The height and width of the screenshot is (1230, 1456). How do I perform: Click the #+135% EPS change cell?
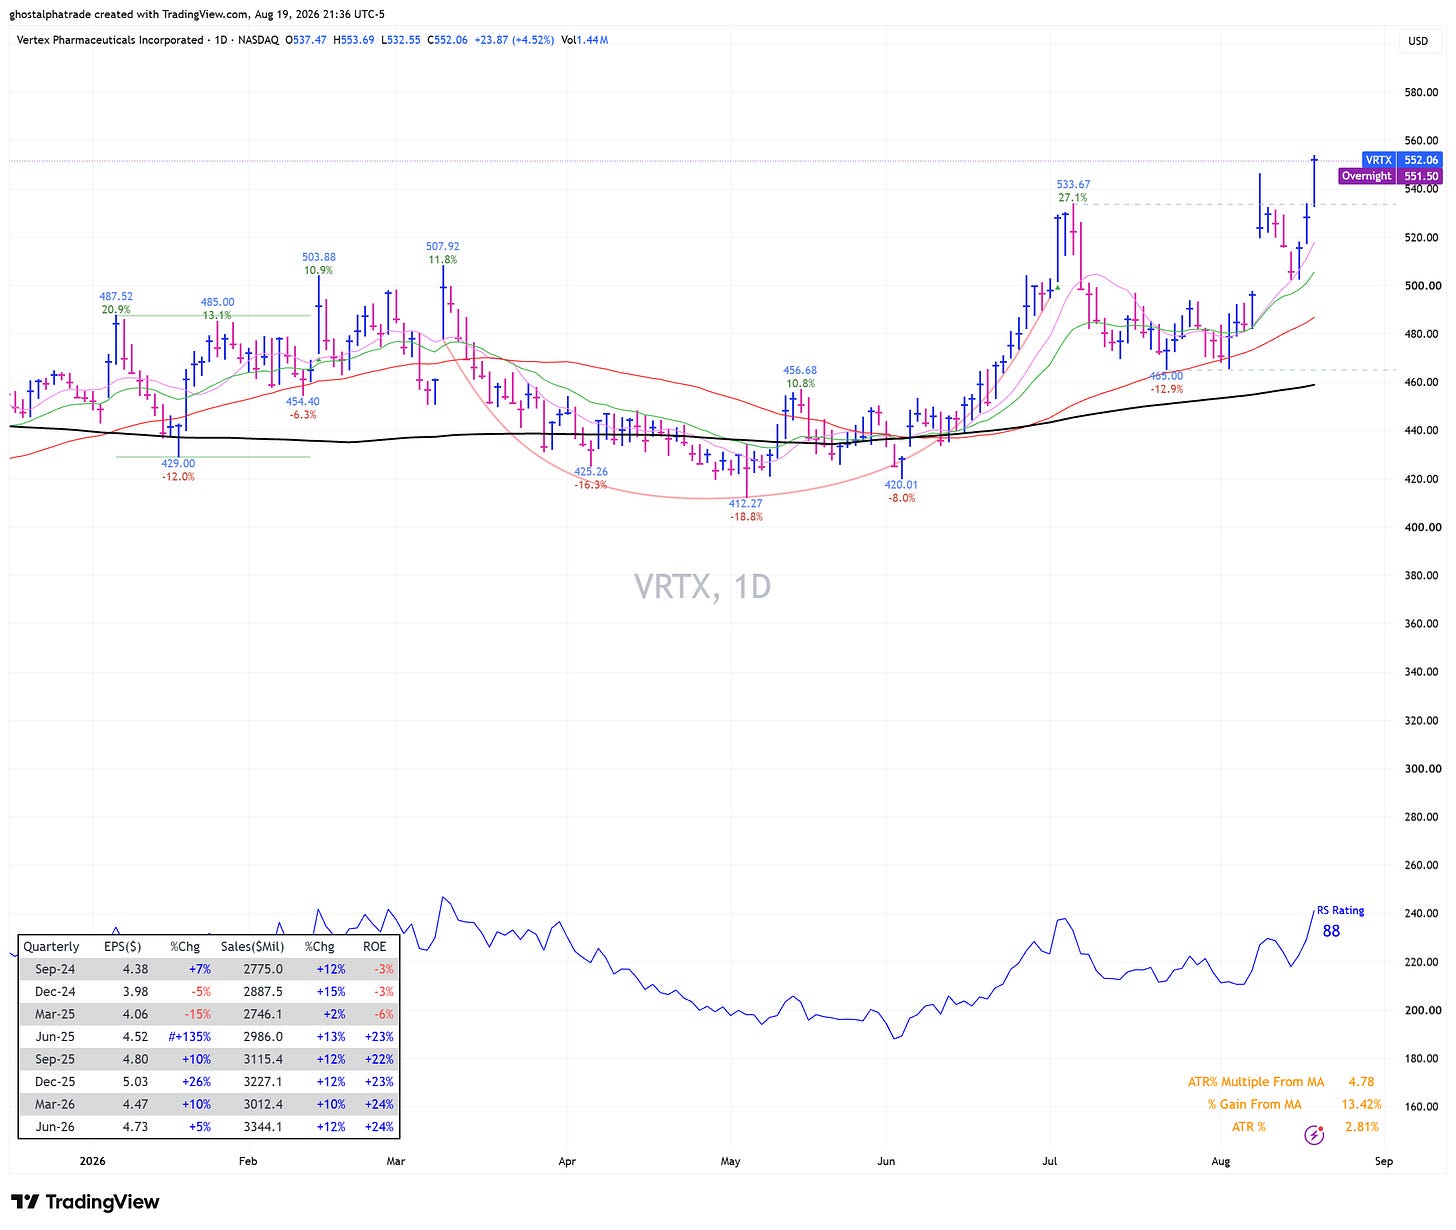188,1037
